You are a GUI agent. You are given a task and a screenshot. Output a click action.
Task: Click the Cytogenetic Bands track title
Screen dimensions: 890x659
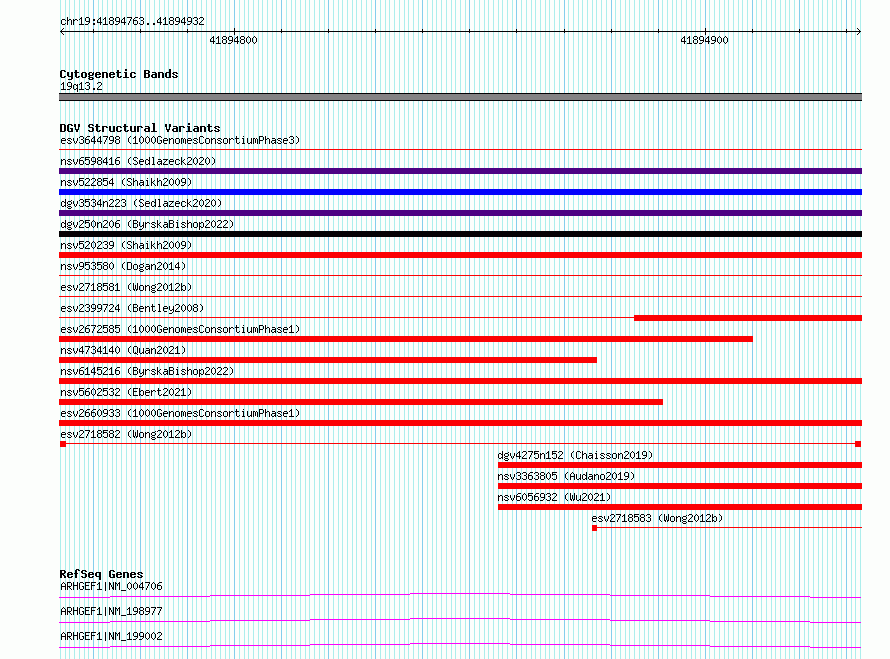tap(119, 74)
